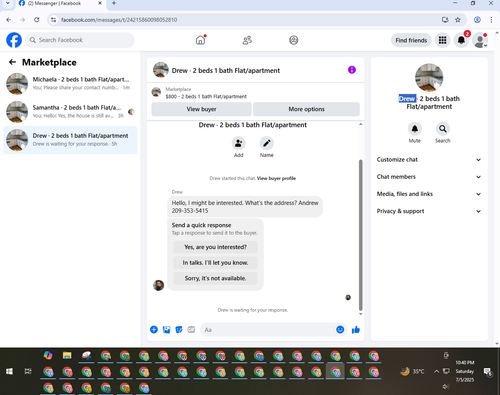Edit chat name with Name pencil icon

(x=267, y=143)
